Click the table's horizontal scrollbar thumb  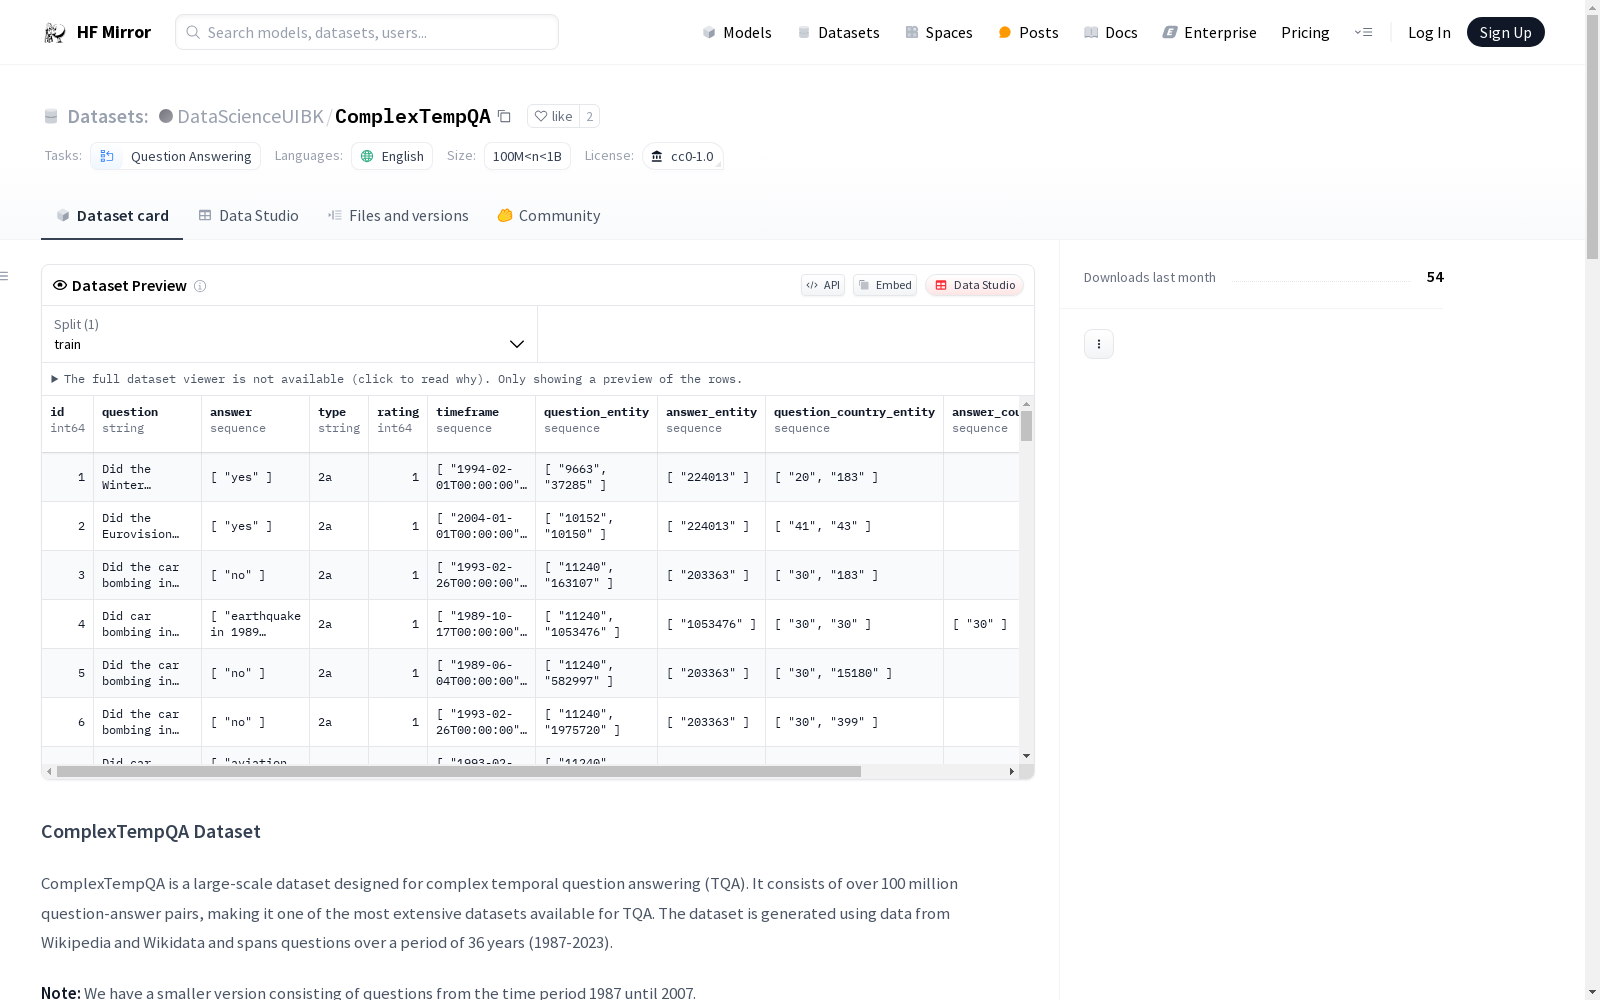pyautogui.click(x=459, y=772)
